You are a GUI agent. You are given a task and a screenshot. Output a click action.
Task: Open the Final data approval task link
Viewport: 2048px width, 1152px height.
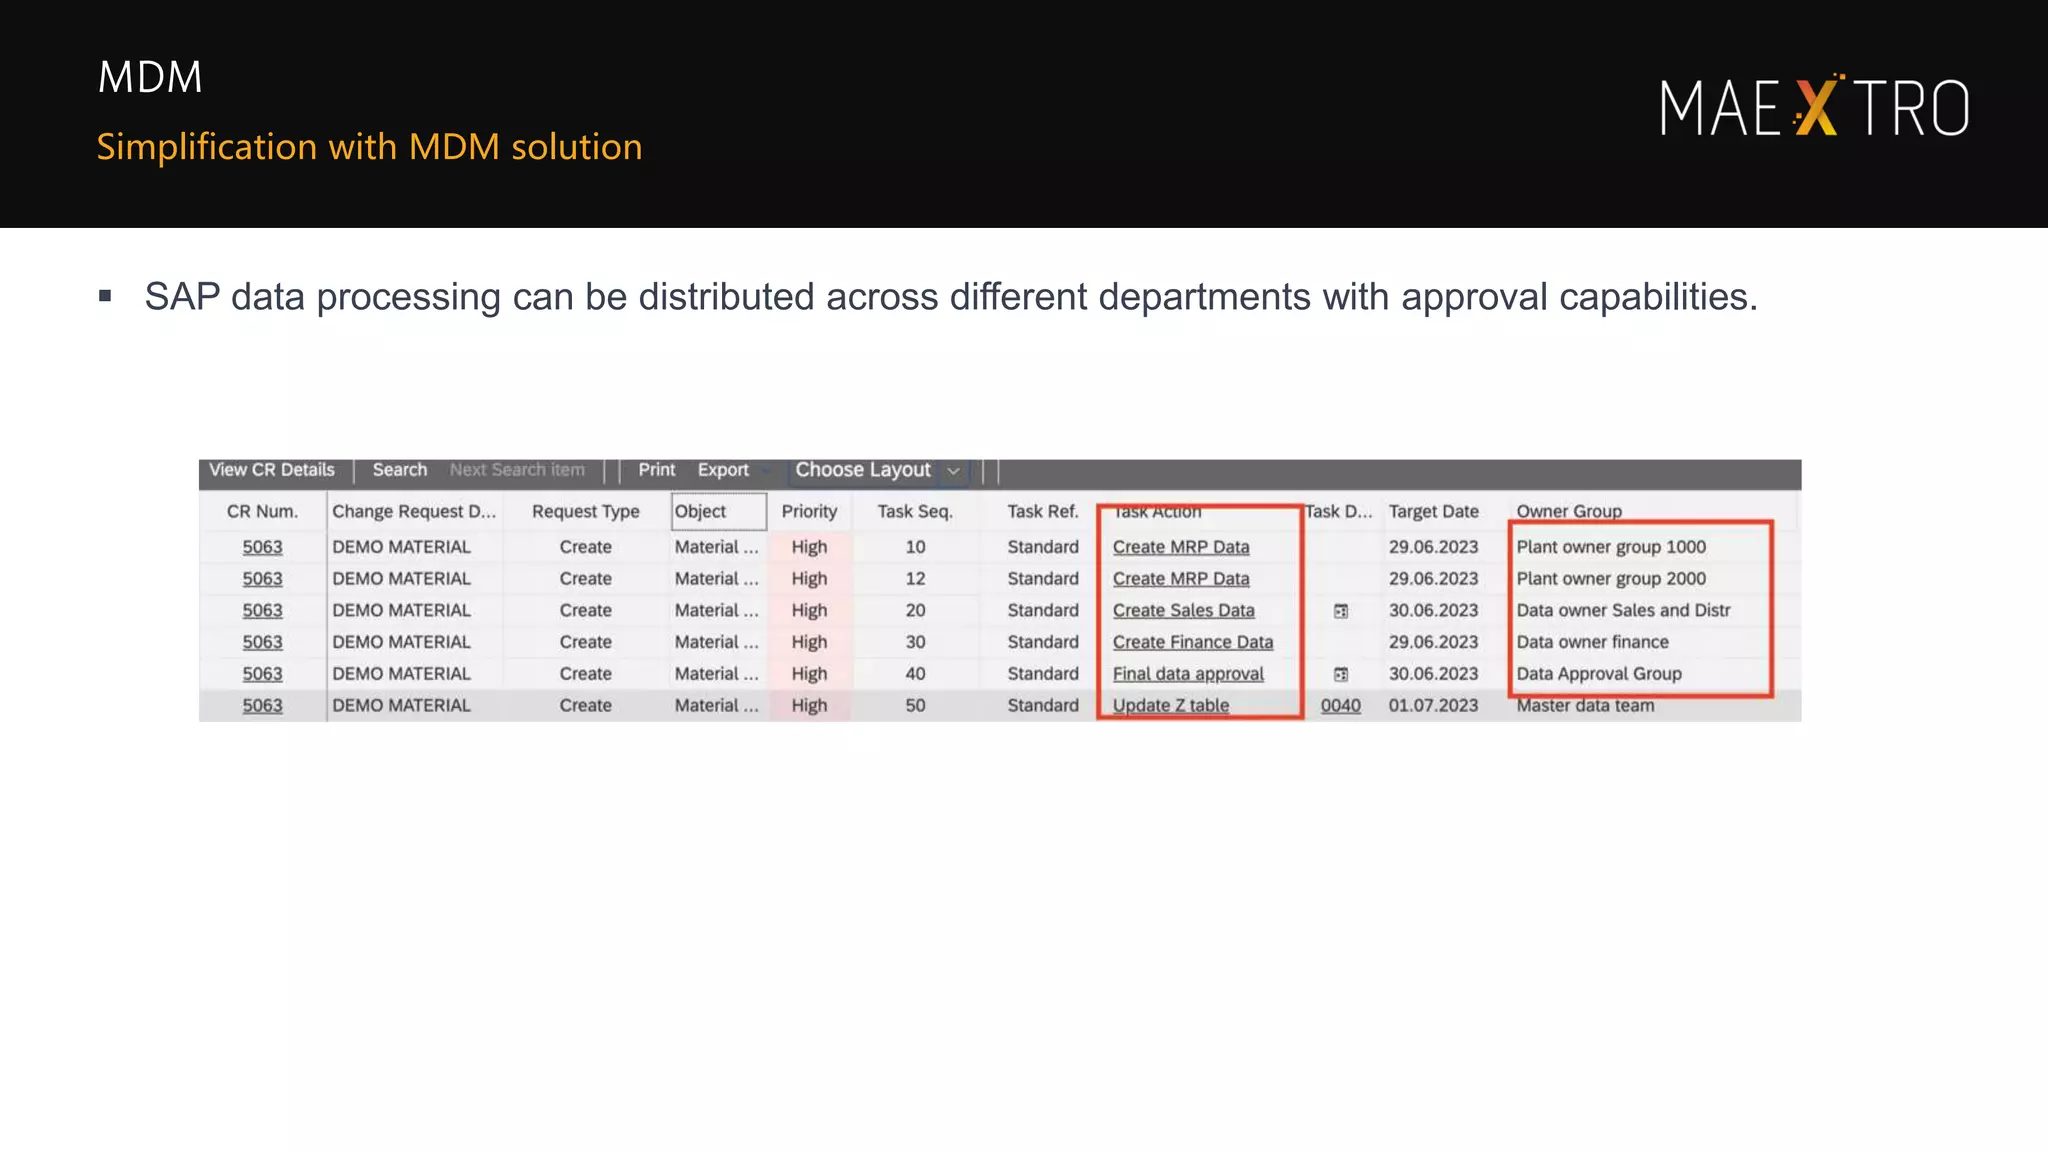[1188, 674]
